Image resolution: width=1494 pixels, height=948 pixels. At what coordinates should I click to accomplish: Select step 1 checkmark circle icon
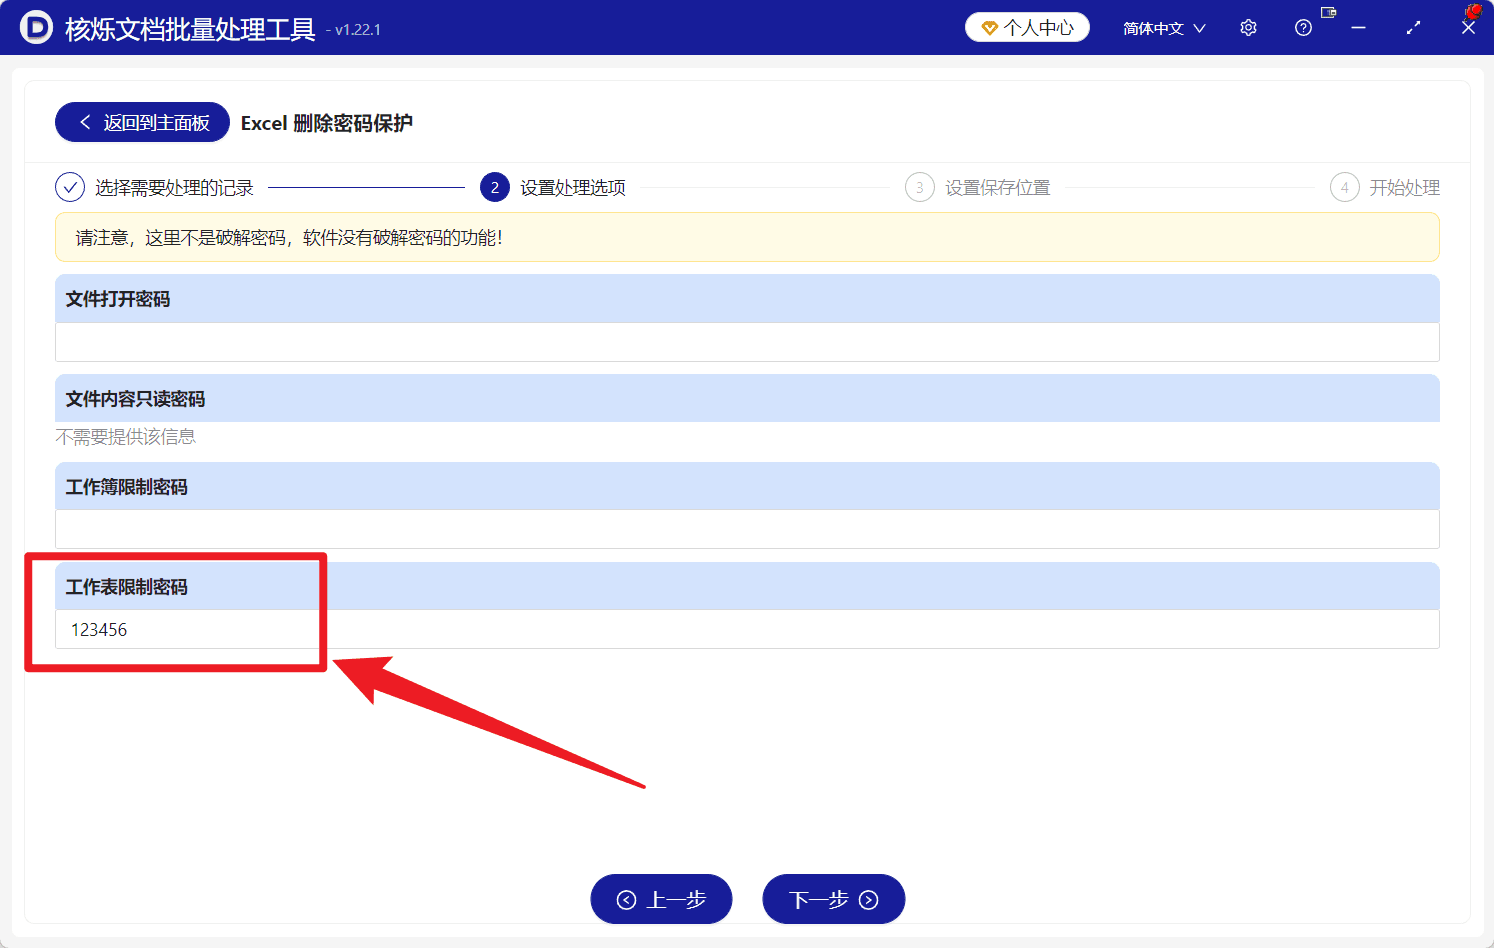pyautogui.click(x=70, y=187)
